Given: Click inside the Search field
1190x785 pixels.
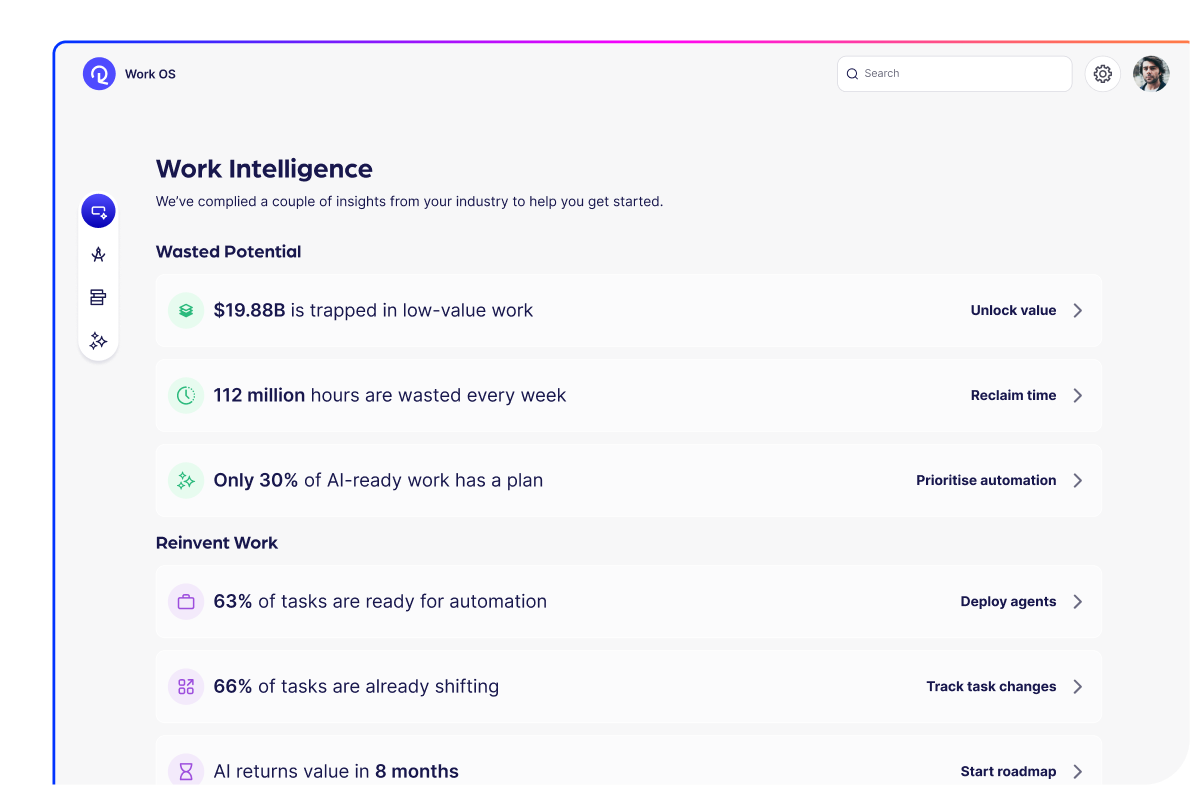Looking at the screenshot, I should click(x=953, y=73).
